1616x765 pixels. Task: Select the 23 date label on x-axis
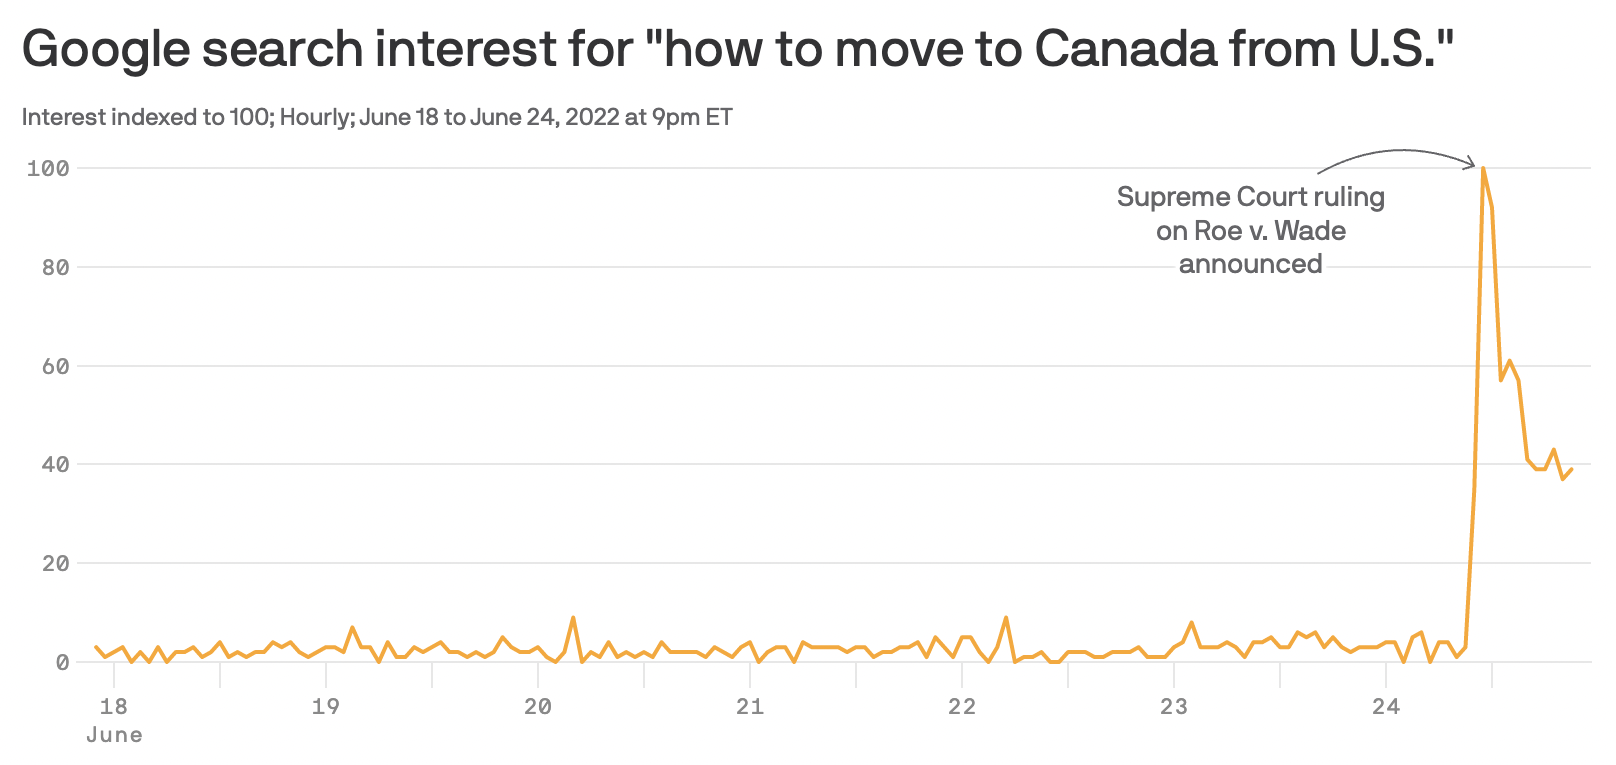(1174, 706)
